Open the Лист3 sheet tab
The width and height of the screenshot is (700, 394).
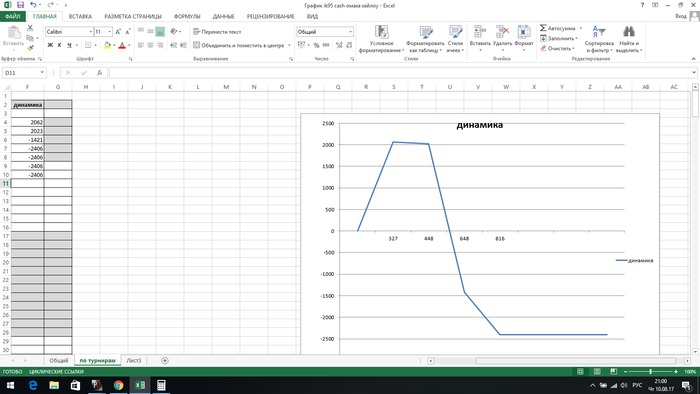[x=133, y=361]
